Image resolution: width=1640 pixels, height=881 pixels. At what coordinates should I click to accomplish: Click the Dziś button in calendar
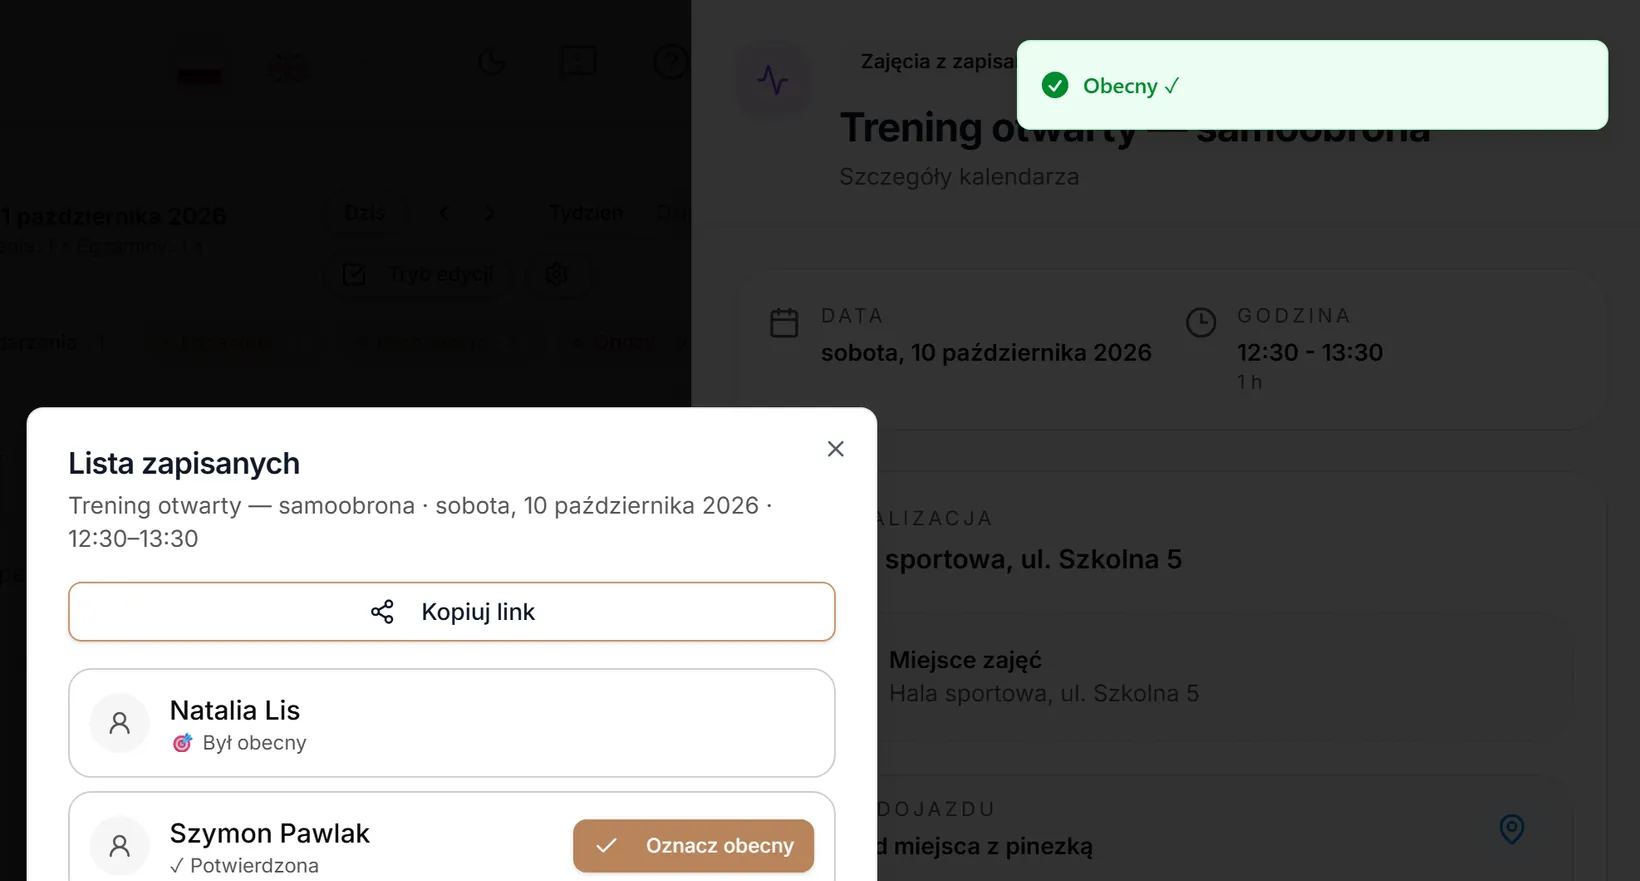point(365,213)
